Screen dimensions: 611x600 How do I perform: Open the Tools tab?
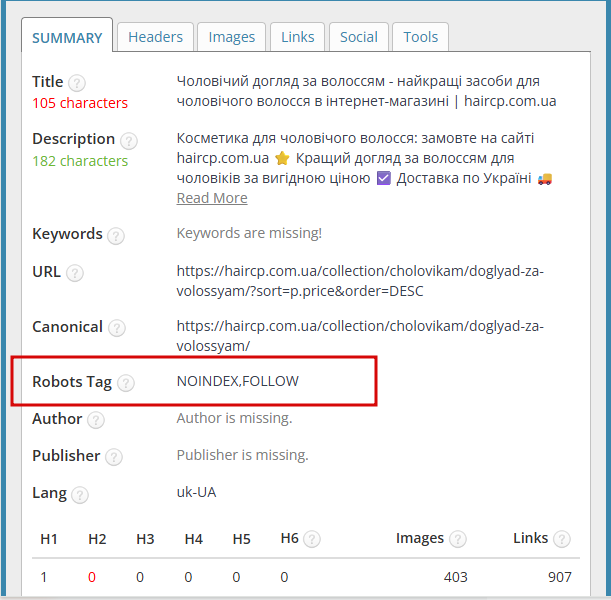point(420,37)
